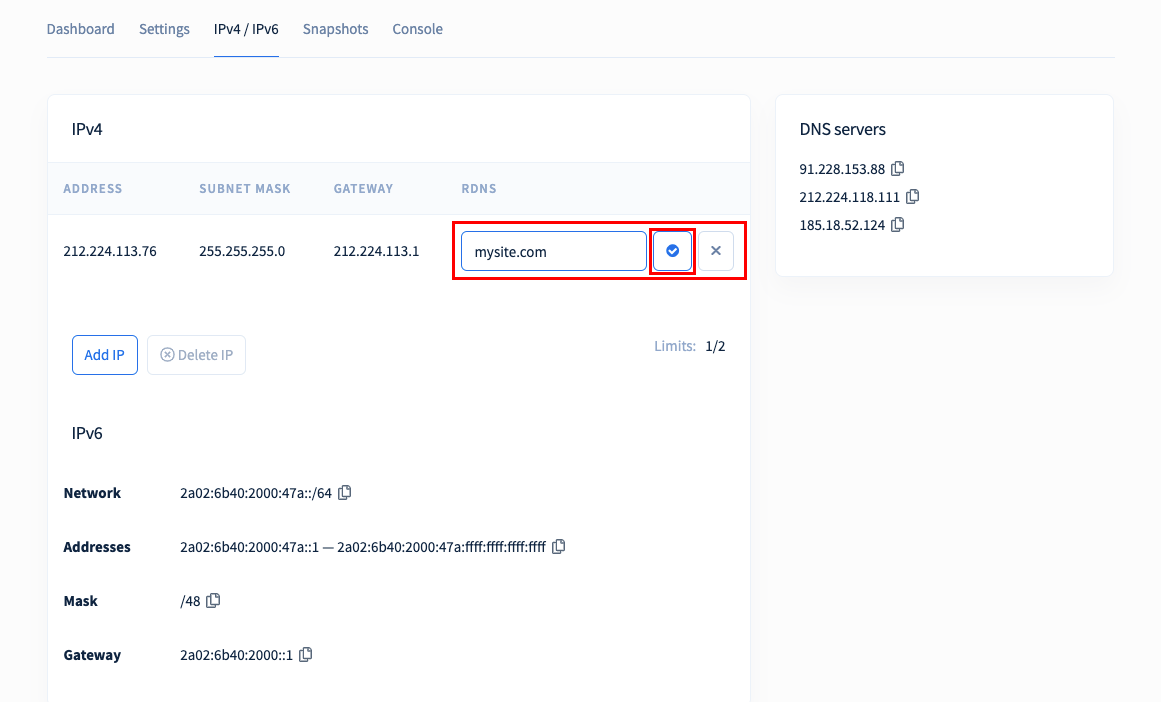Select the subnet mask 255.255.255.0
Viewport: 1161px width, 702px height.
242,251
